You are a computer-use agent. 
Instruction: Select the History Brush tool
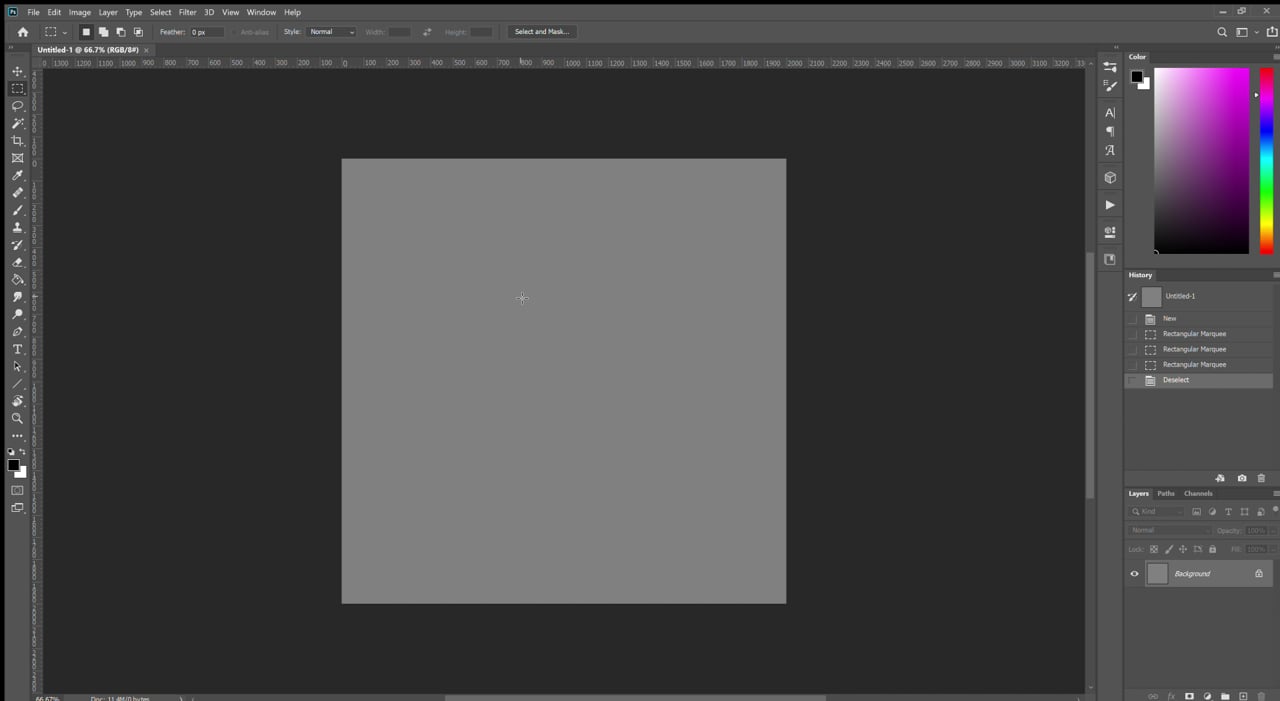point(17,245)
